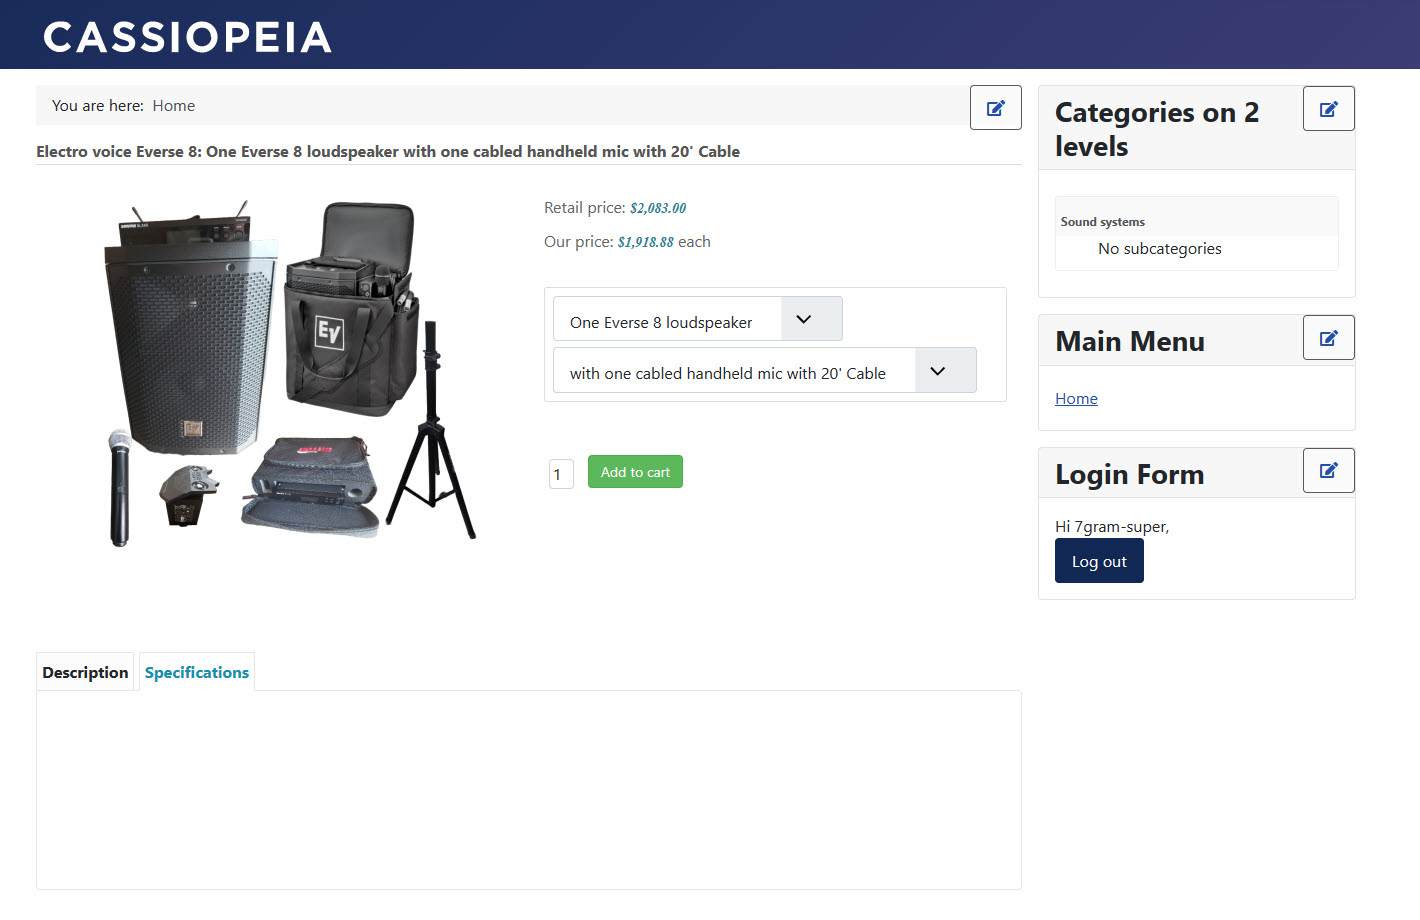Click the Login Form edit icon
1420x920 pixels.
tap(1328, 470)
